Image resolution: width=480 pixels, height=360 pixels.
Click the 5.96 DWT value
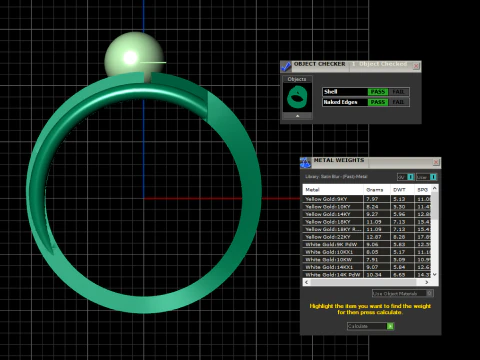(399, 214)
